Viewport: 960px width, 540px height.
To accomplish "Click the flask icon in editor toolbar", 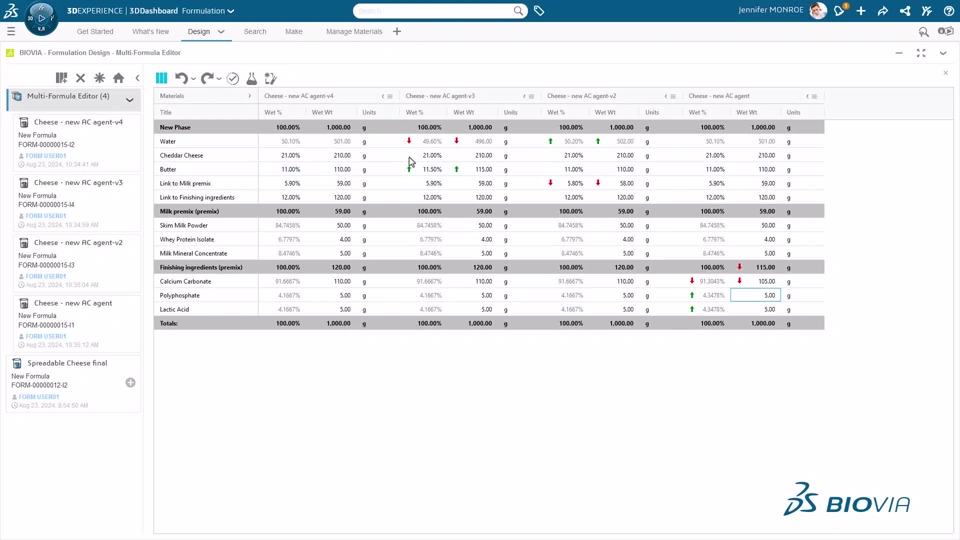I will click(x=252, y=78).
